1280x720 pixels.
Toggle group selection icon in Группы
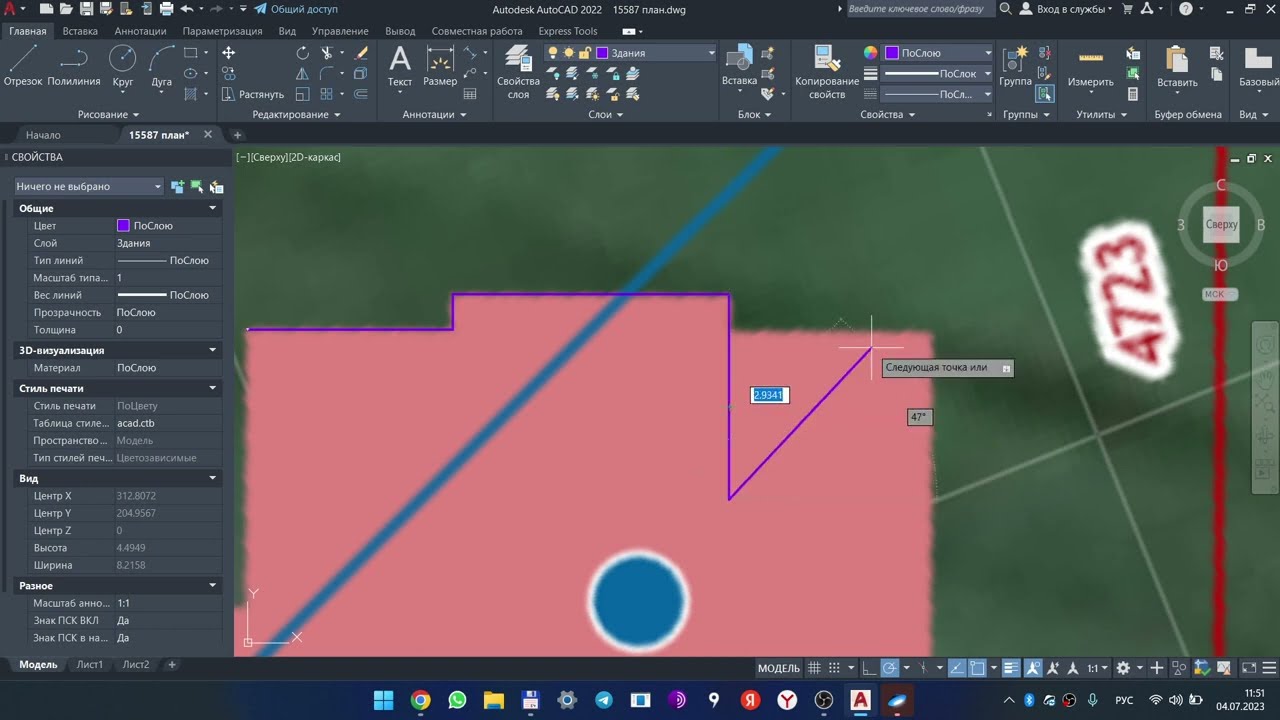pos(1044,94)
